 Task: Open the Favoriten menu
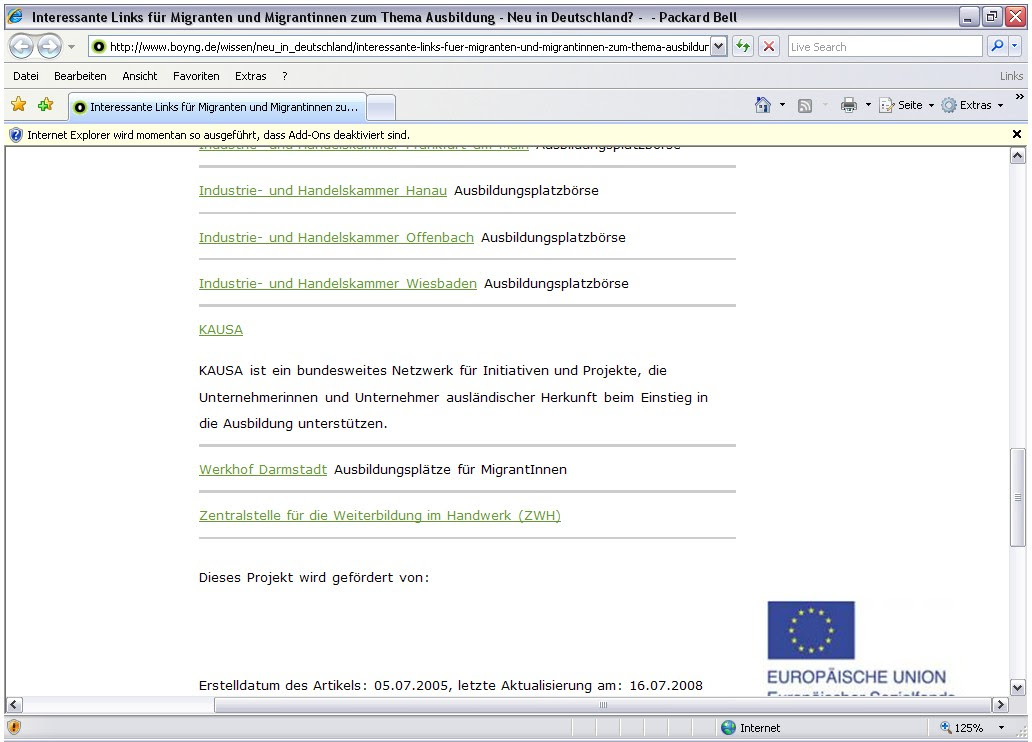(x=196, y=76)
